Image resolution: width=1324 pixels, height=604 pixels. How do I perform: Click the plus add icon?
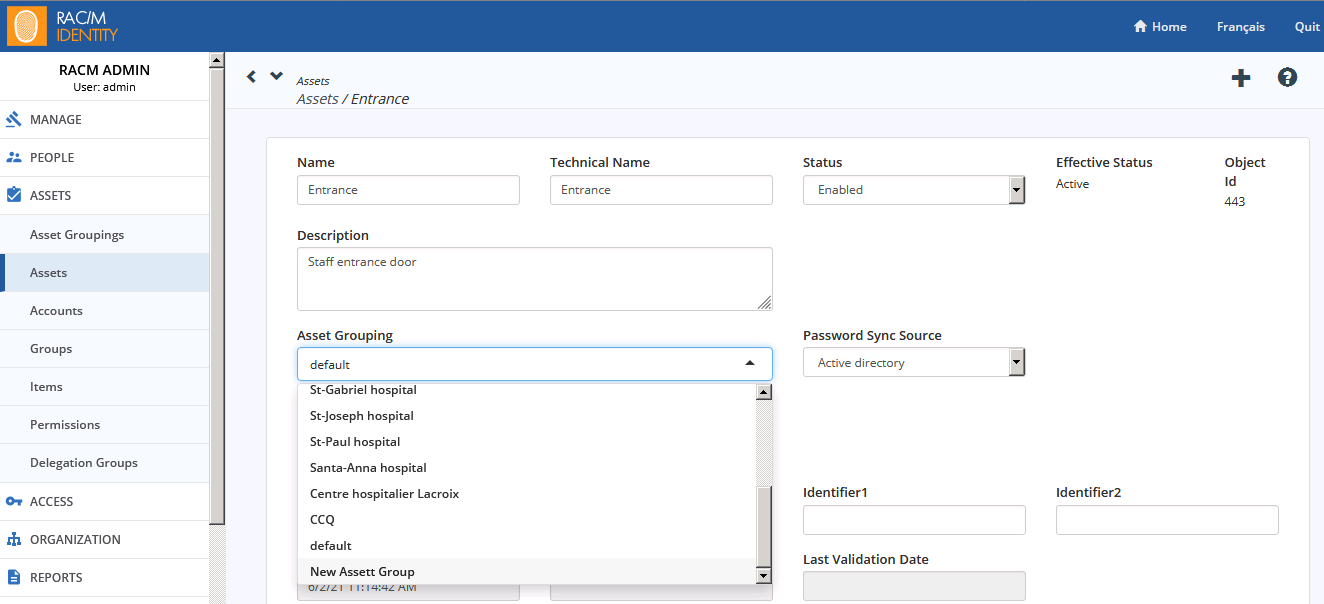[x=1241, y=78]
